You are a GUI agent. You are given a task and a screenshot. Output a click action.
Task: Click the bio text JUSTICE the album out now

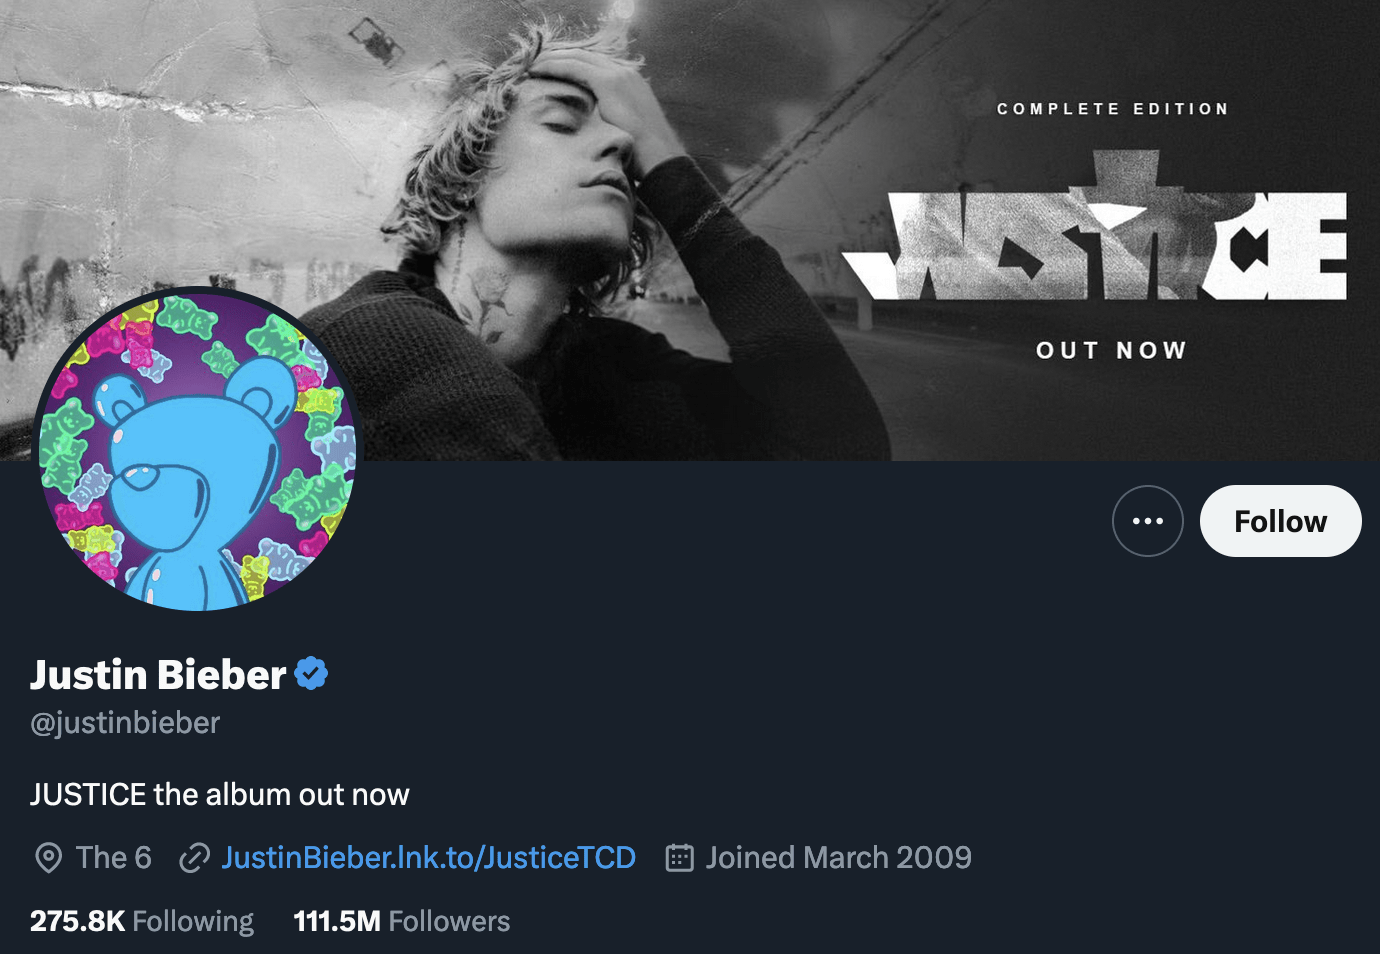(x=220, y=794)
